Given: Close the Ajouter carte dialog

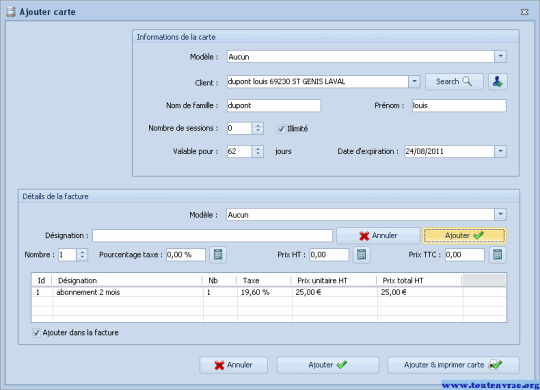Looking at the screenshot, I should 524,12.
